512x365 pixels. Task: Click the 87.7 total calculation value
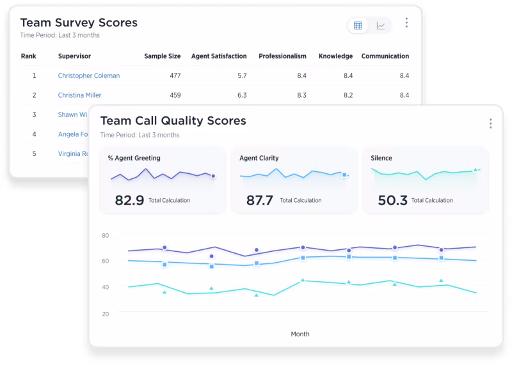pos(260,200)
